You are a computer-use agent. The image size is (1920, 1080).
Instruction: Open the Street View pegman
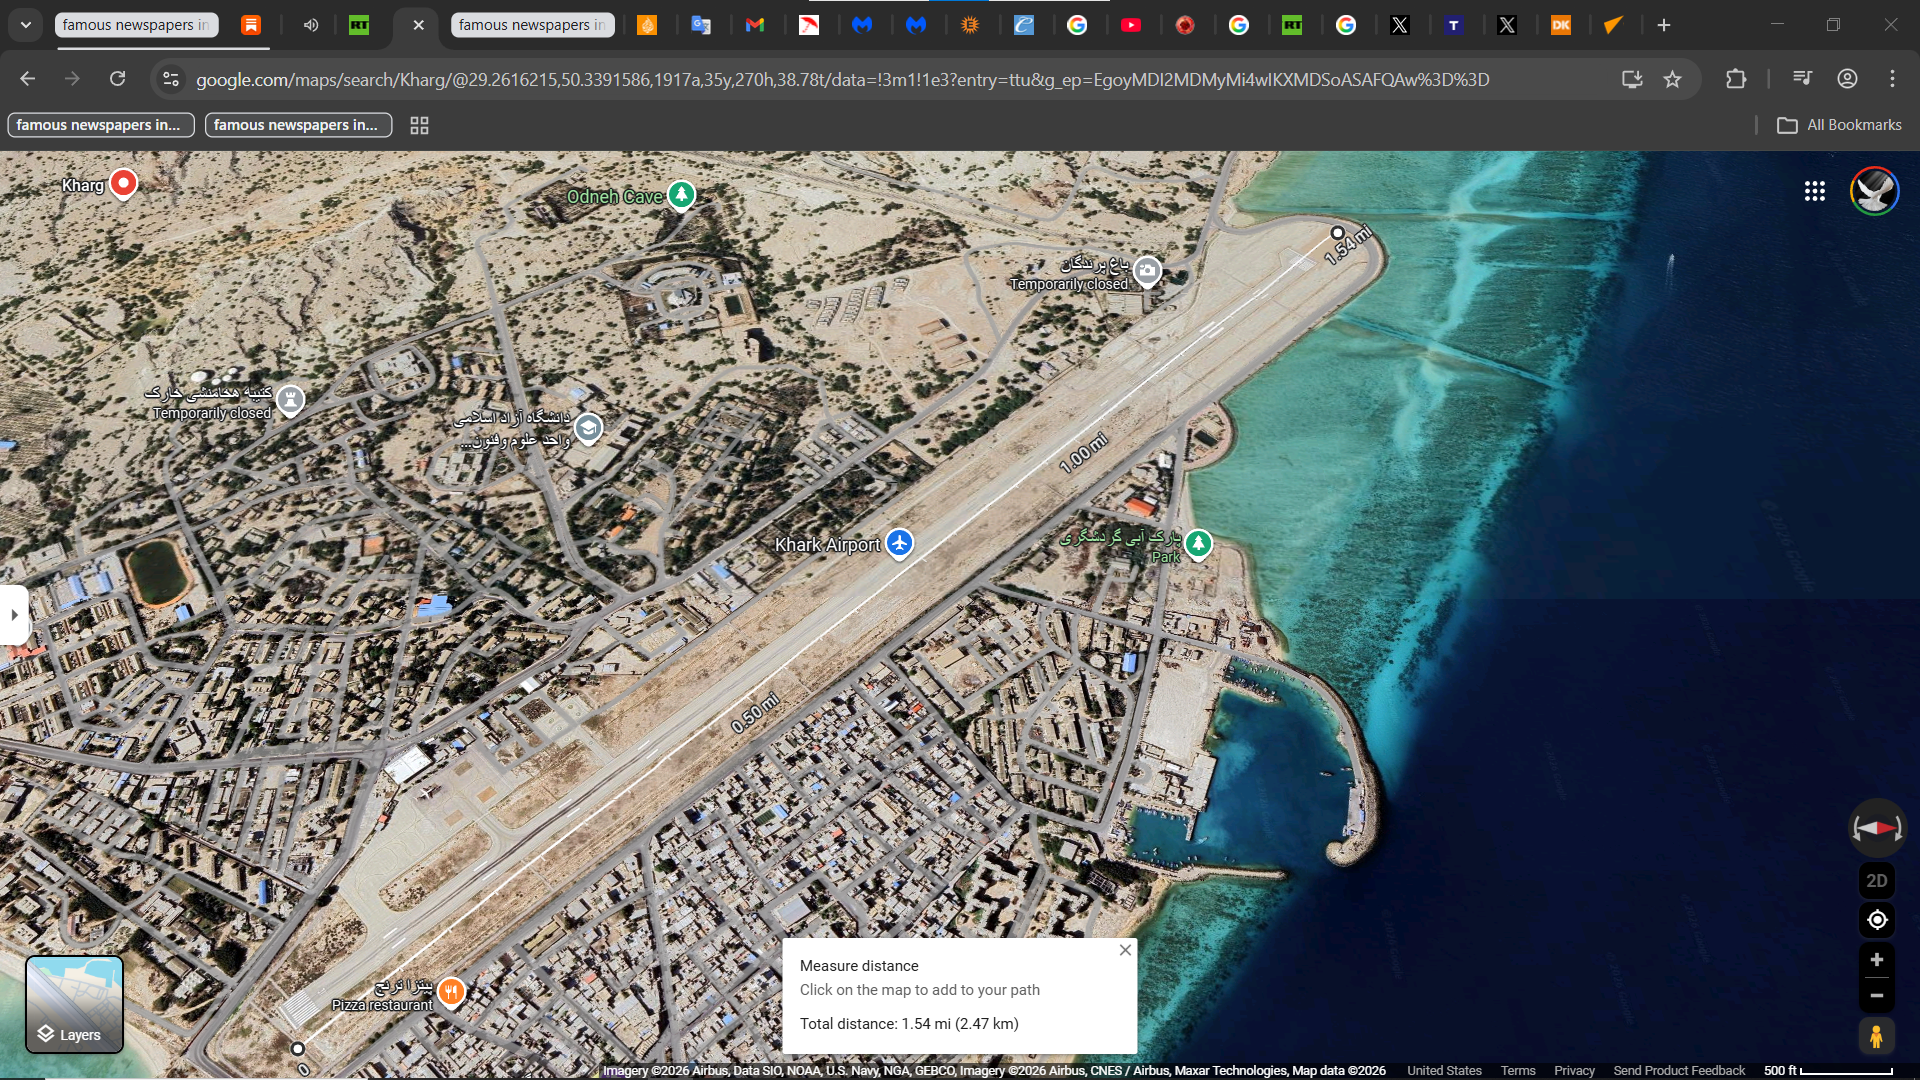pyautogui.click(x=1876, y=1036)
